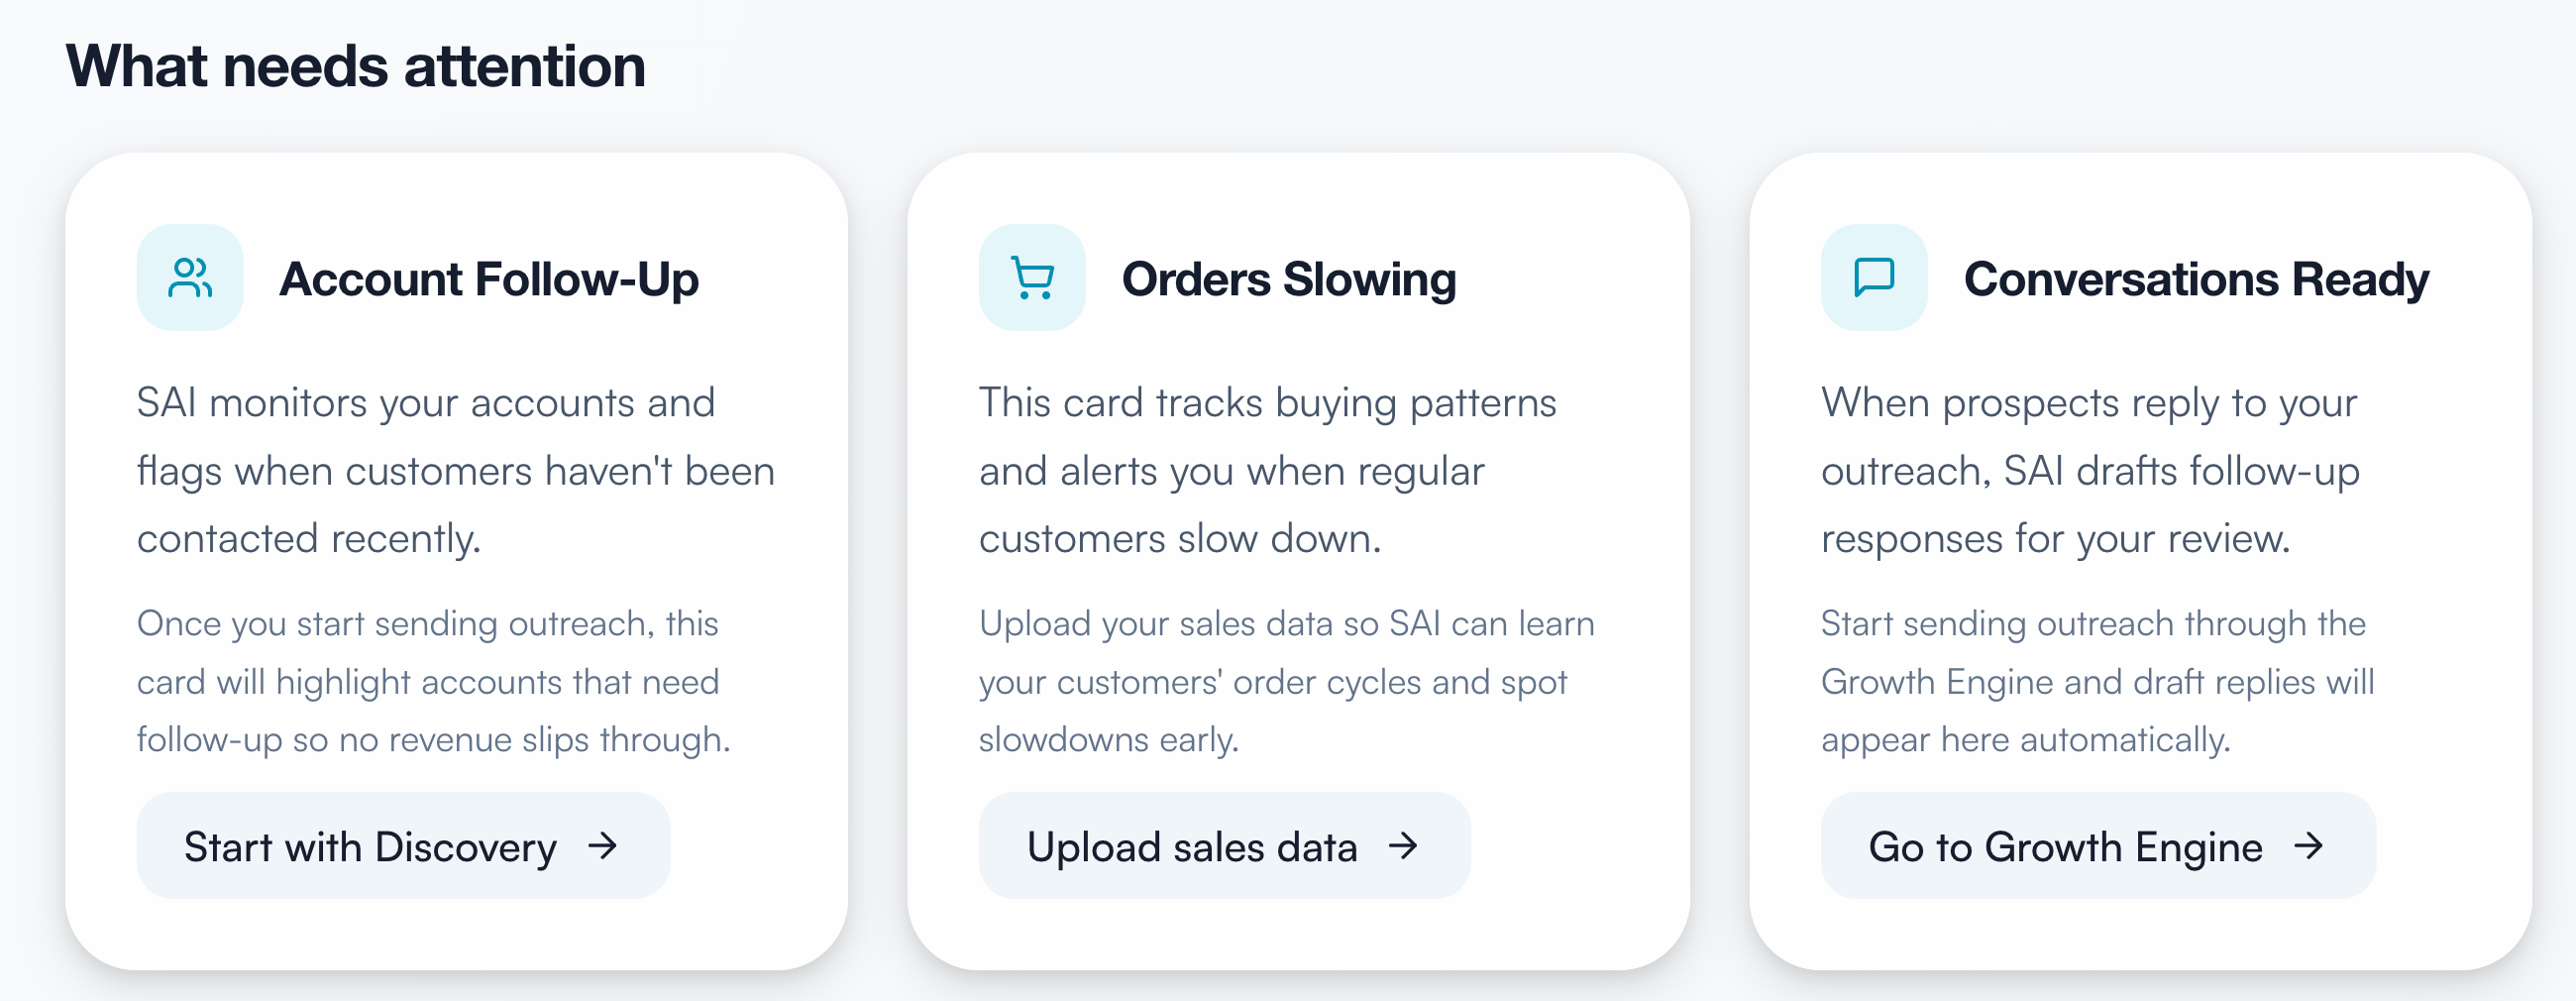Viewport: 2576px width, 1001px height.
Task: Click the chat bubble icon on the Conversations Ready card
Action: coord(1874,278)
